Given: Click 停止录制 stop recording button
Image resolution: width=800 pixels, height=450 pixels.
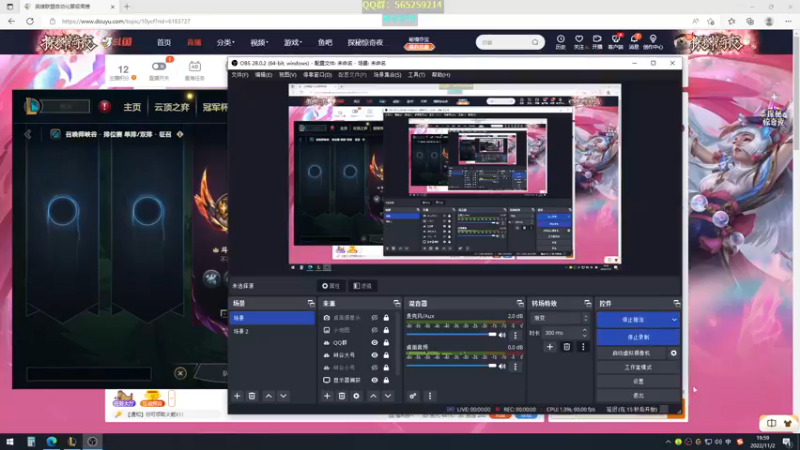Looking at the screenshot, I should [638, 337].
